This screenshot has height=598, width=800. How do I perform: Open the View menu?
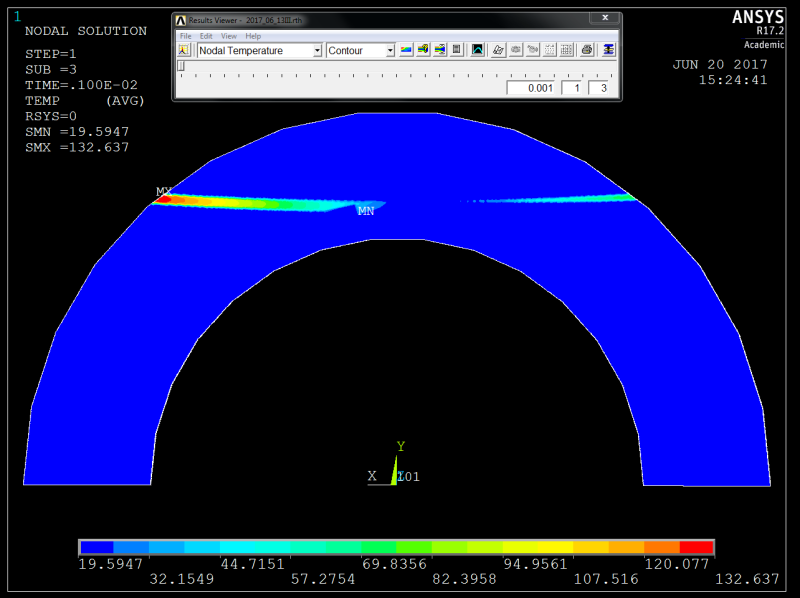pos(229,36)
